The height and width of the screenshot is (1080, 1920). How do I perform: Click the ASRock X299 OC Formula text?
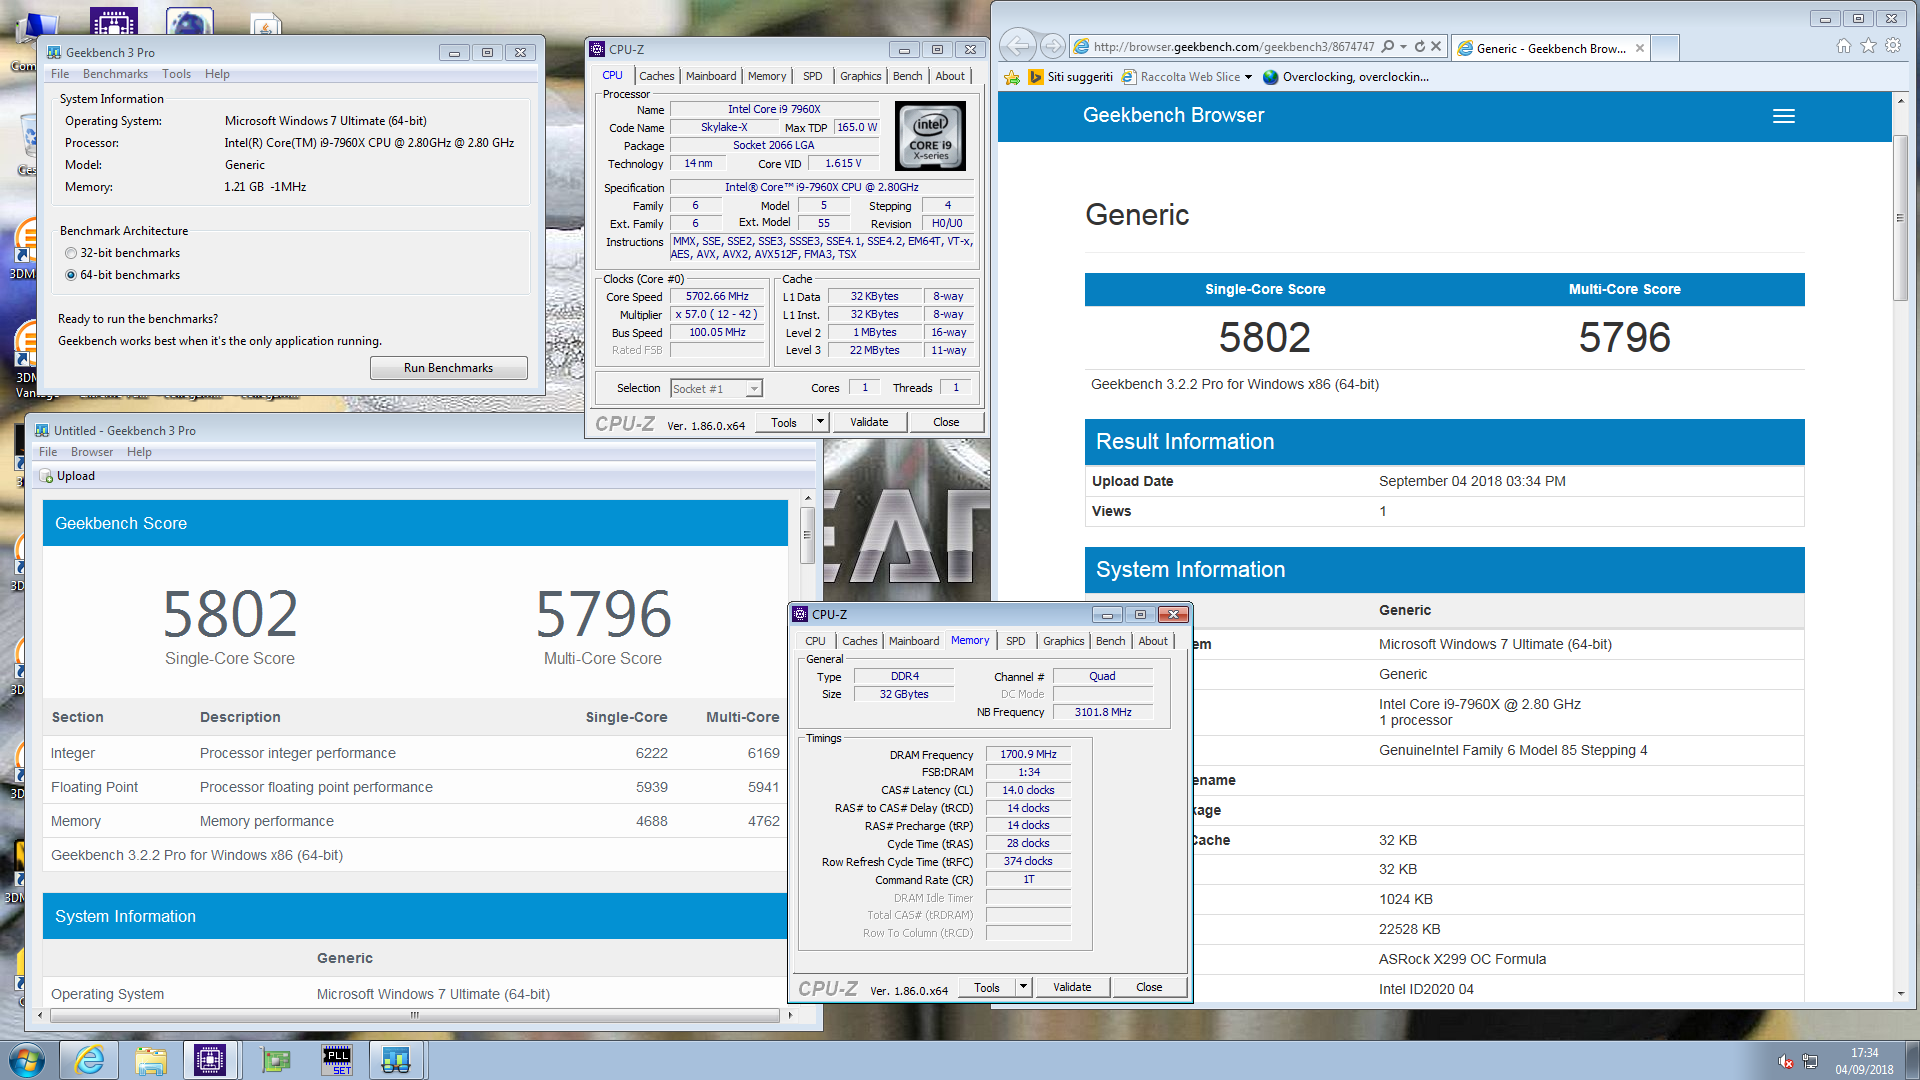(x=1462, y=959)
